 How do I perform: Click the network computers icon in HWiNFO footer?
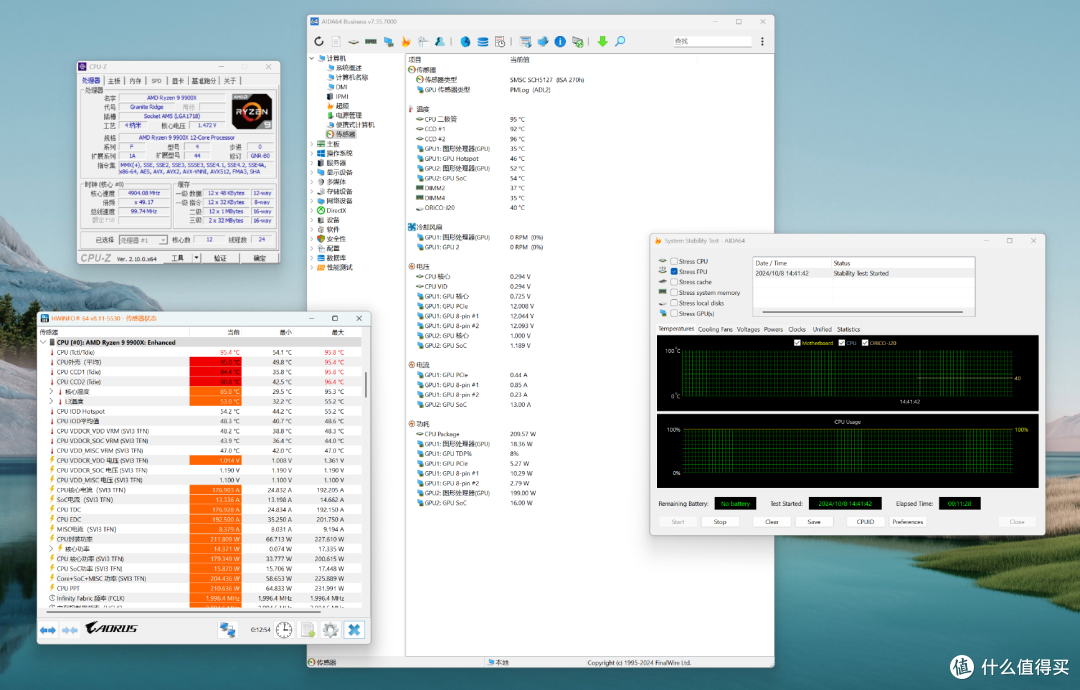point(227,629)
